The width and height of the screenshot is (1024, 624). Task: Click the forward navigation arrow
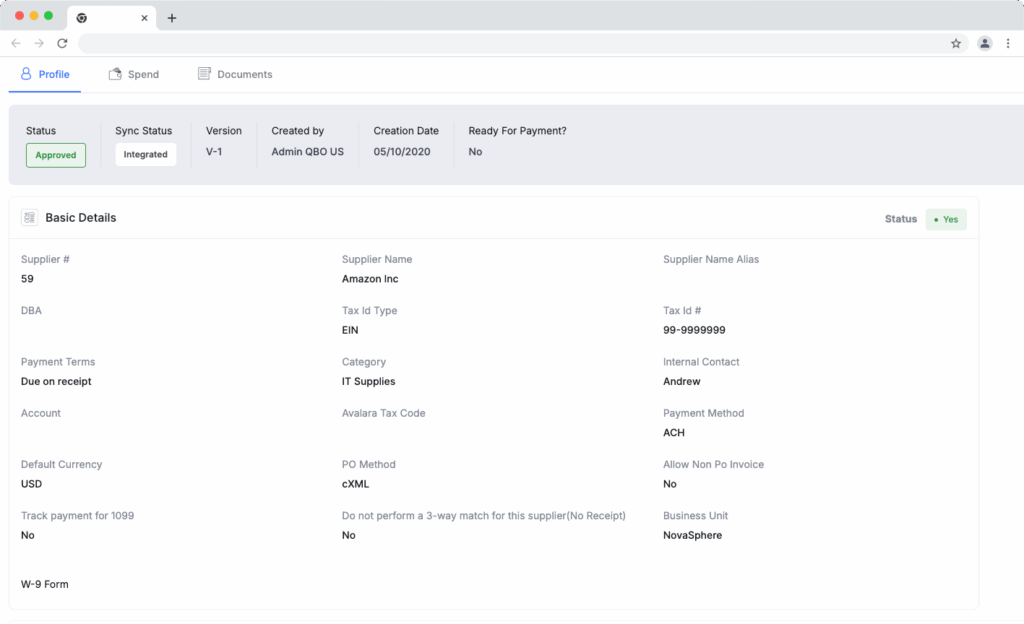tap(38, 43)
